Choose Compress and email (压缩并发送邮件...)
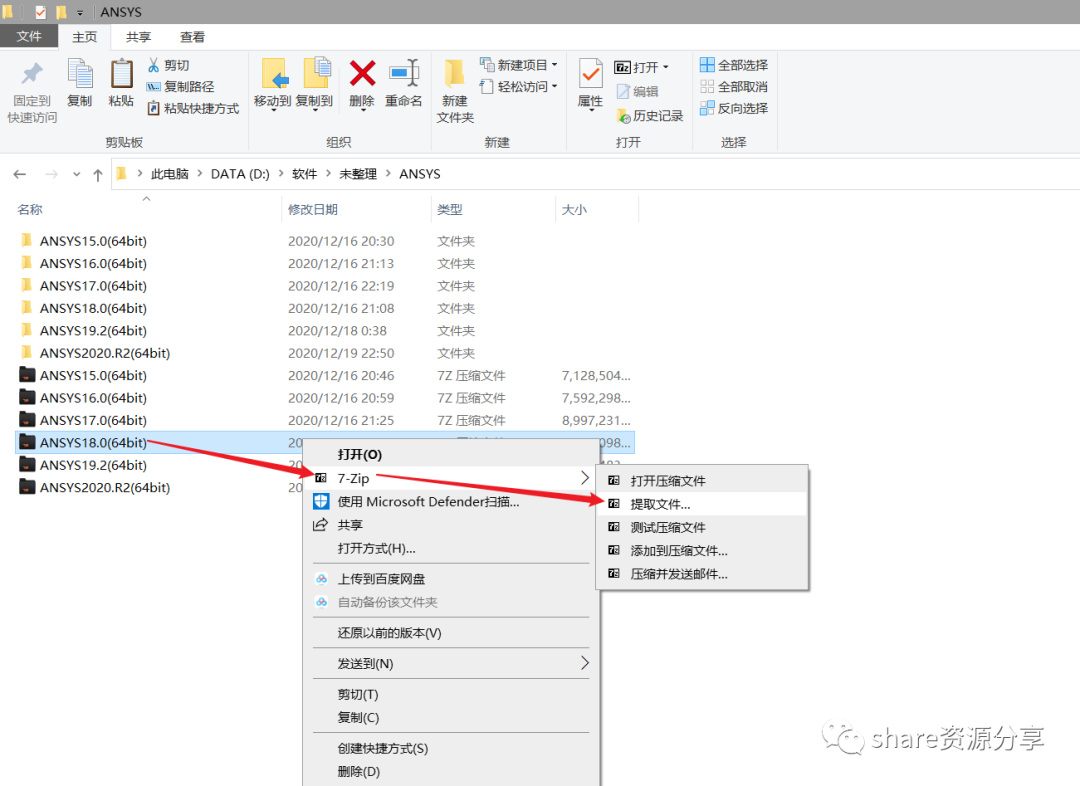Image resolution: width=1080 pixels, height=786 pixels. 702,574
